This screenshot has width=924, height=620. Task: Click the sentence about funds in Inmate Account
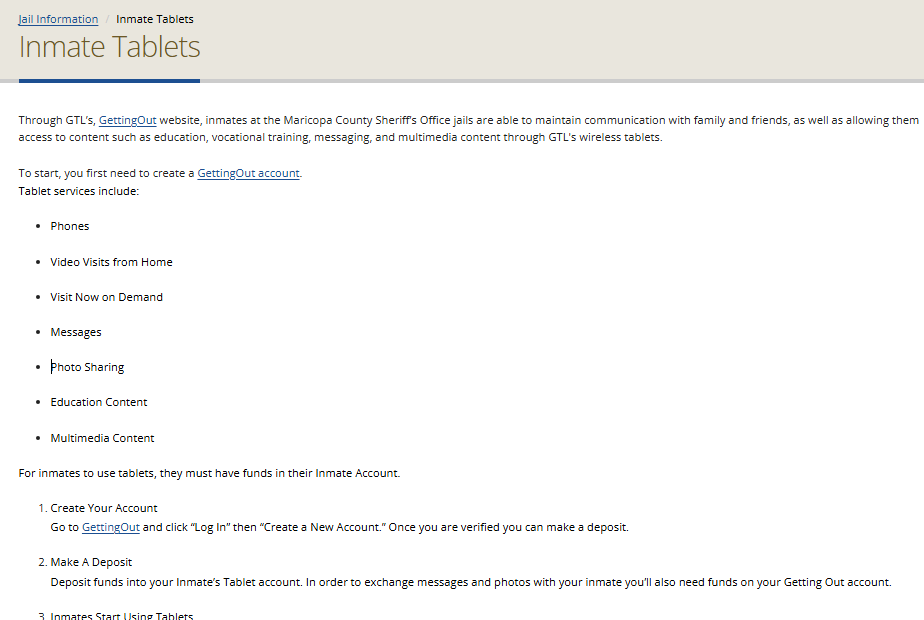(x=209, y=473)
